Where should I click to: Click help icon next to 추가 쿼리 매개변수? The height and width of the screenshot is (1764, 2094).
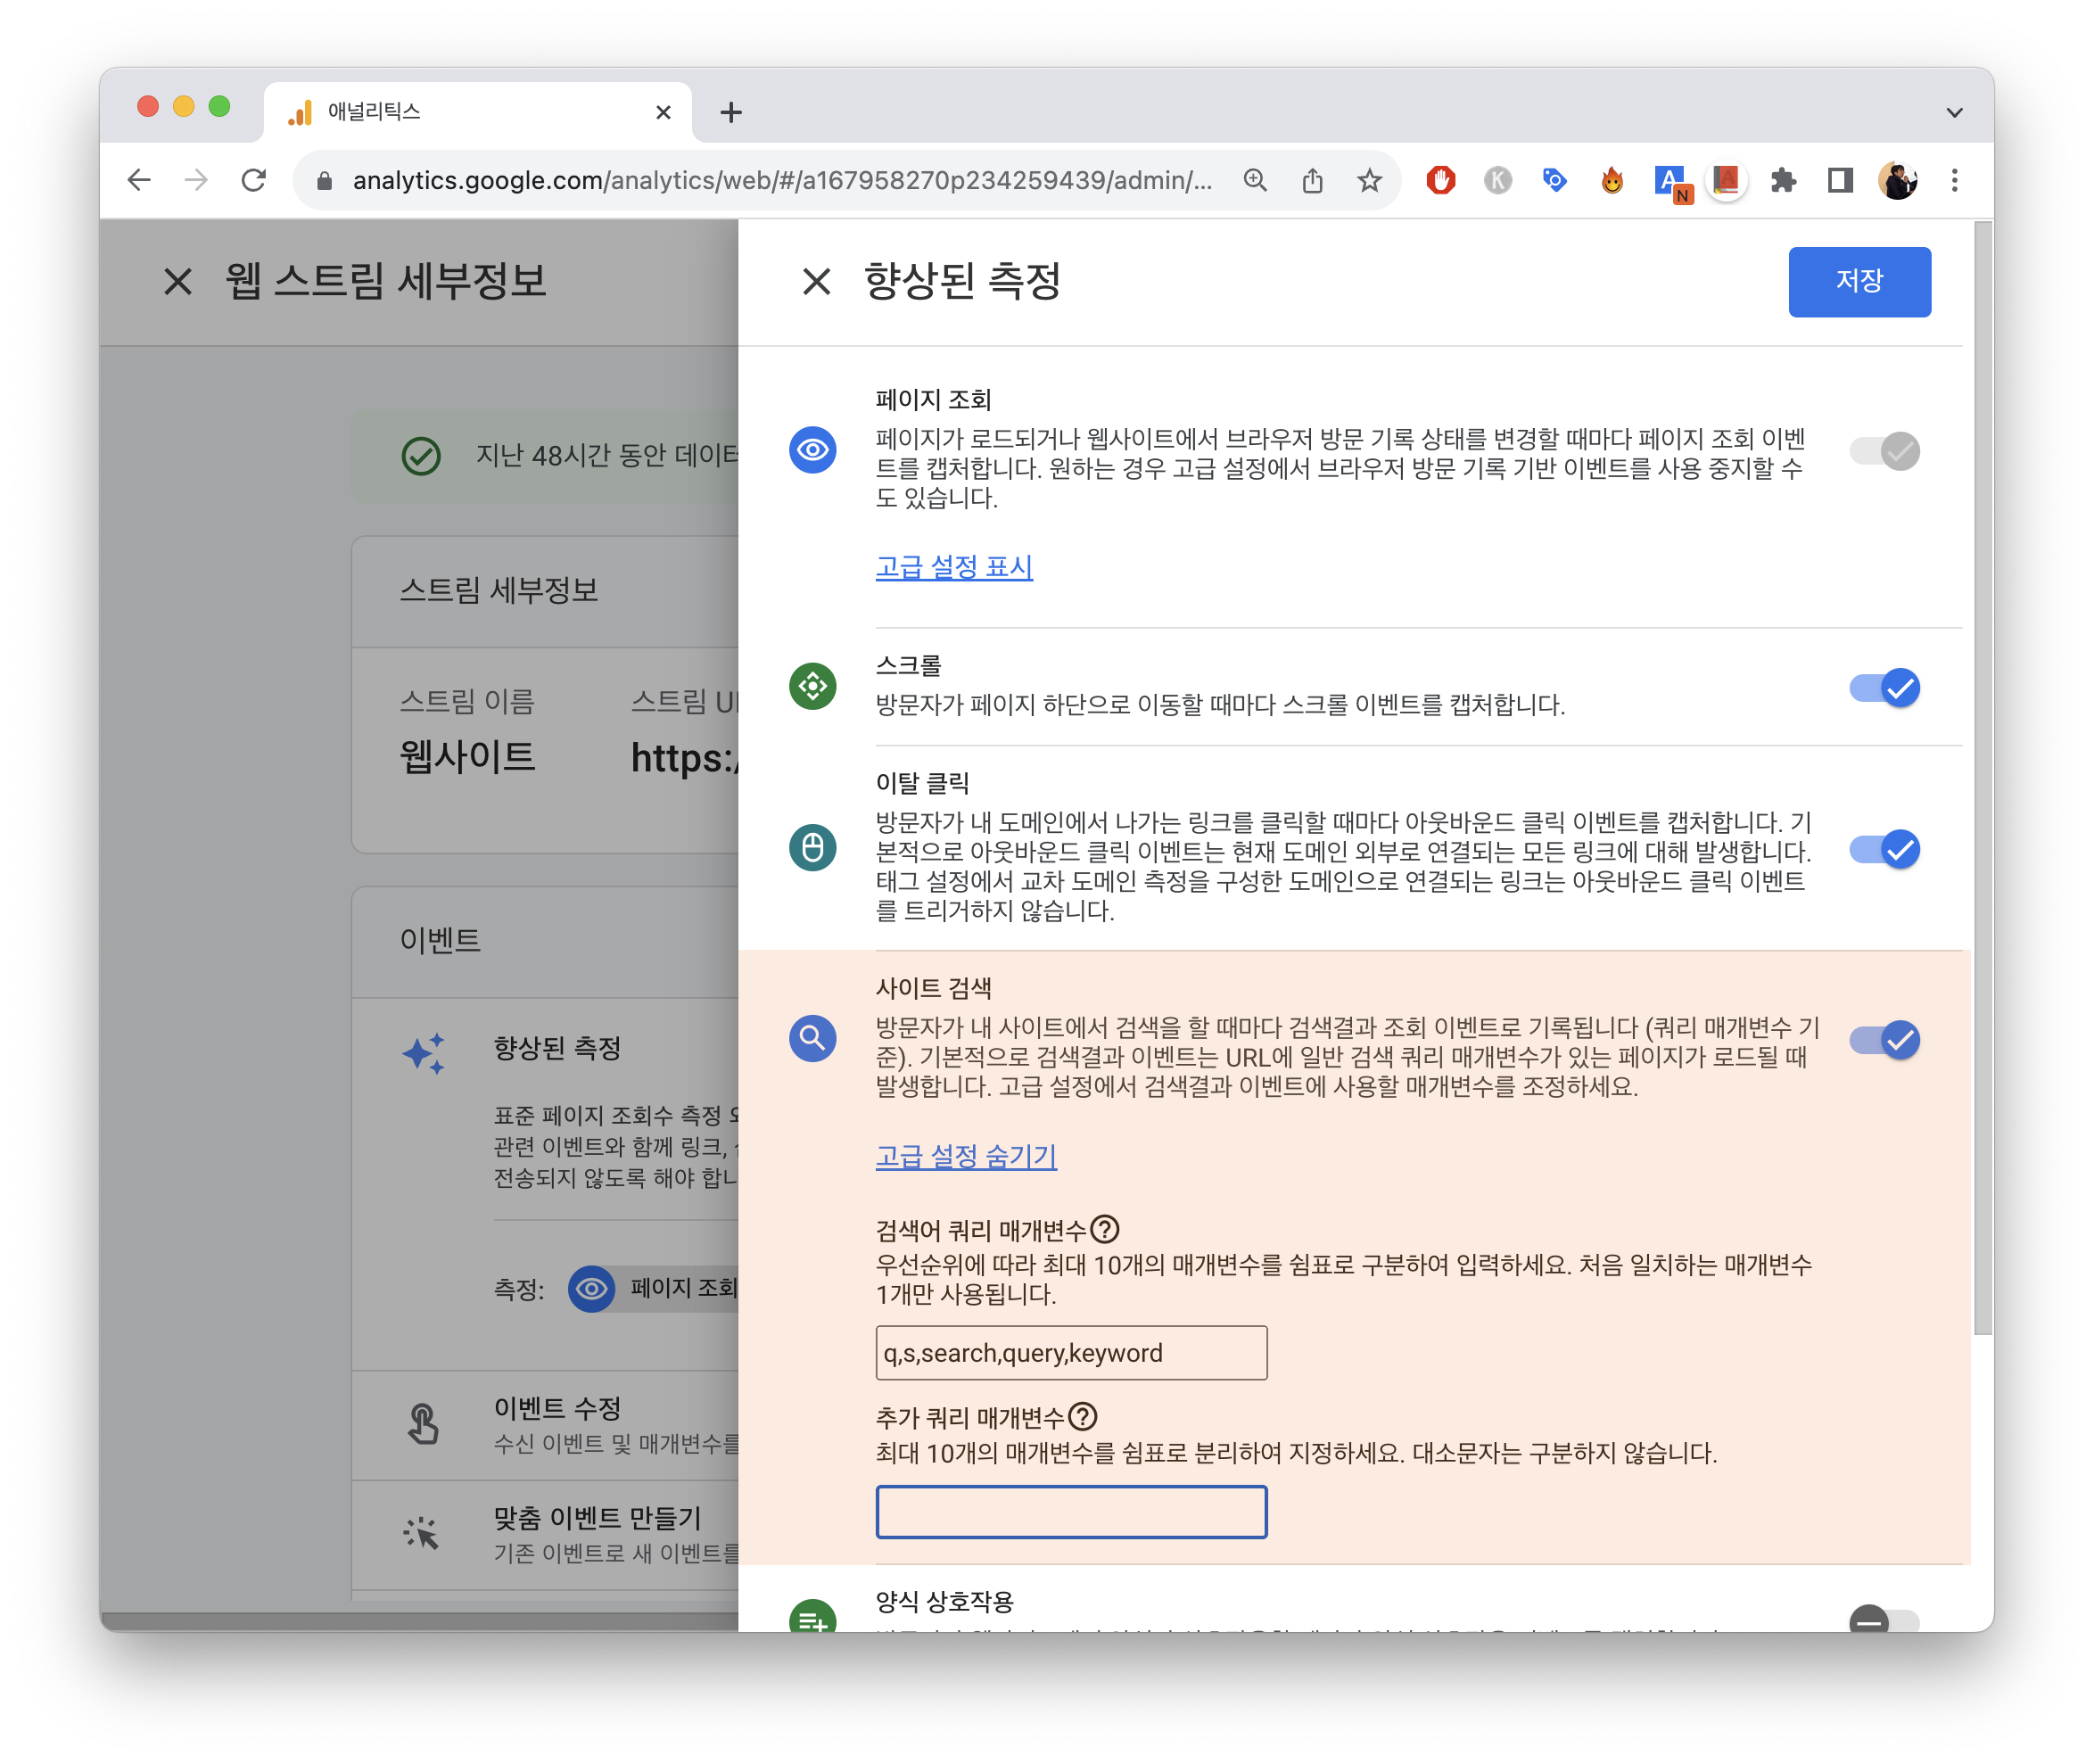[x=1082, y=1416]
